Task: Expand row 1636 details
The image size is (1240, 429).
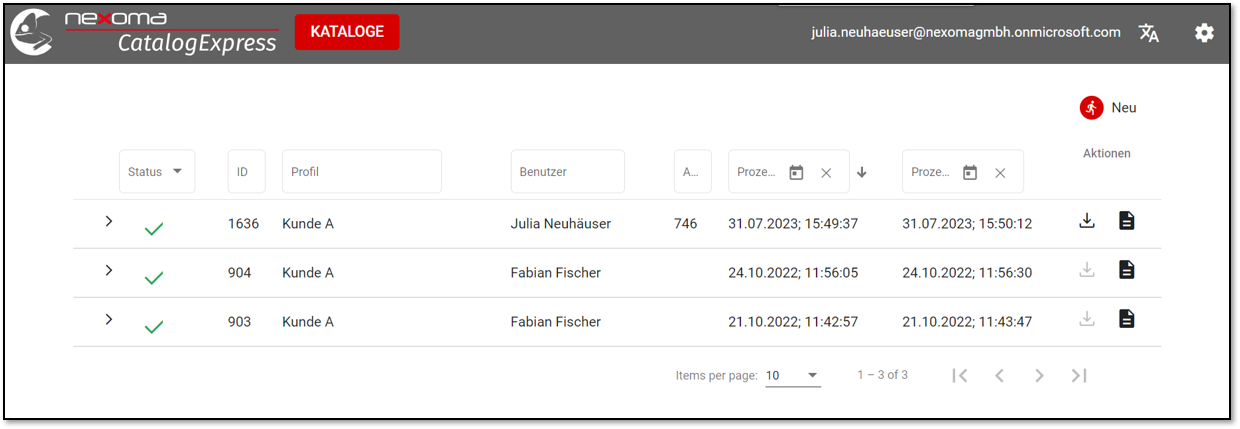Action: point(109,221)
